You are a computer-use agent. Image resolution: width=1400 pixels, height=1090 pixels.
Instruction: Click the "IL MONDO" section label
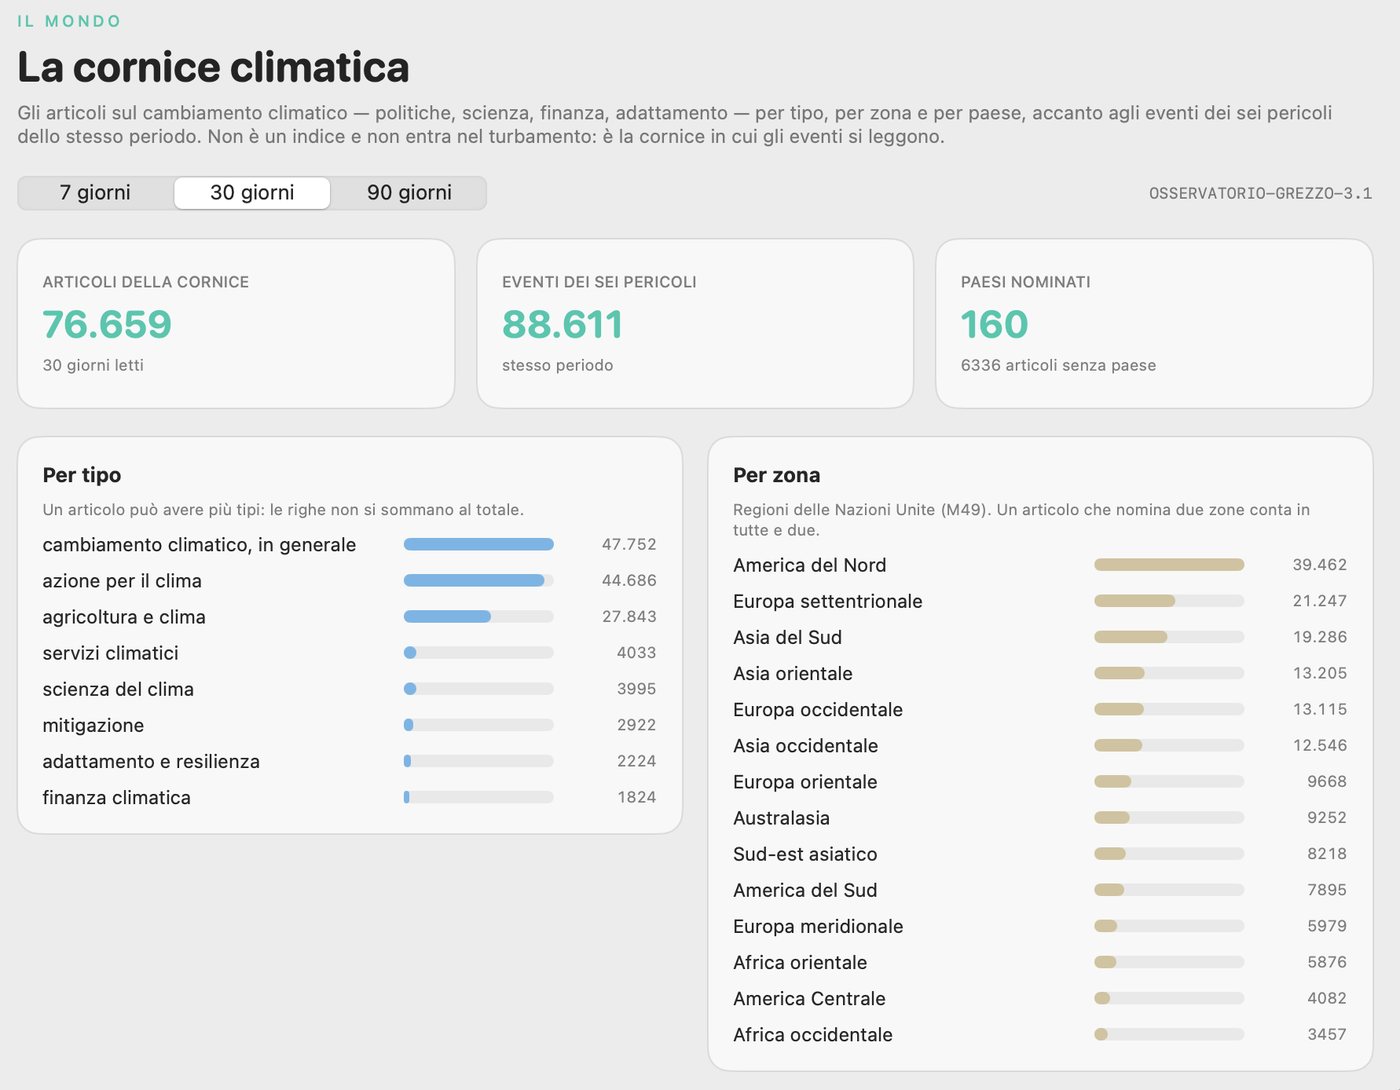pos(69,21)
